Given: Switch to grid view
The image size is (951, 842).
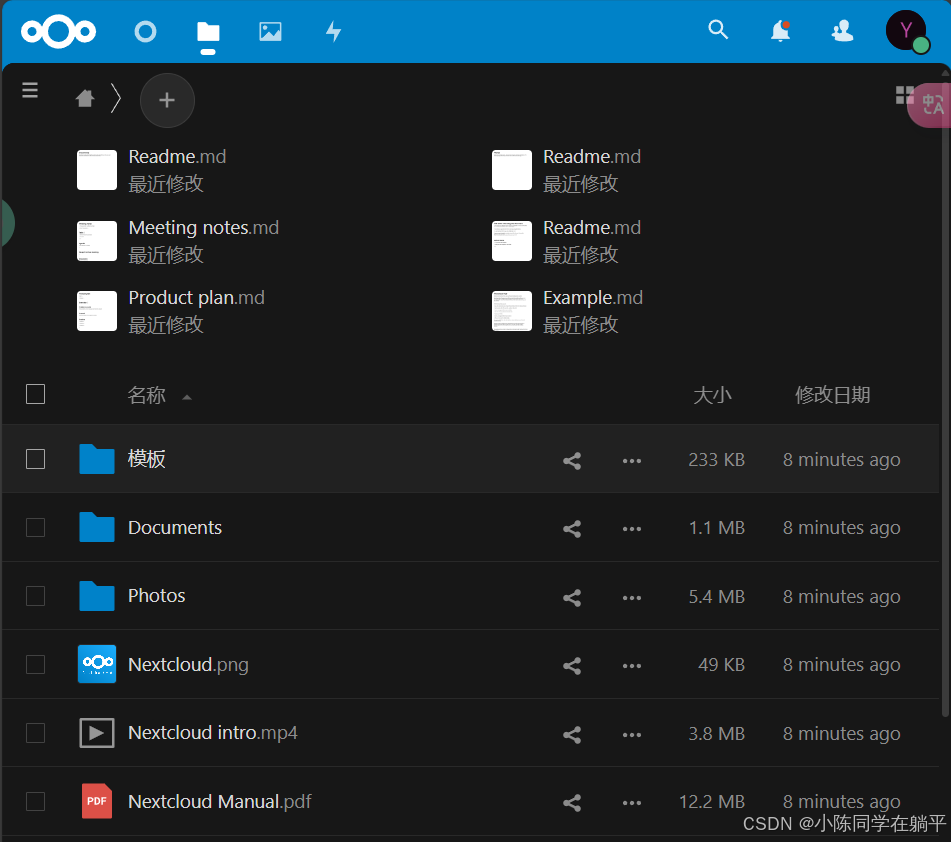Looking at the screenshot, I should tap(905, 95).
